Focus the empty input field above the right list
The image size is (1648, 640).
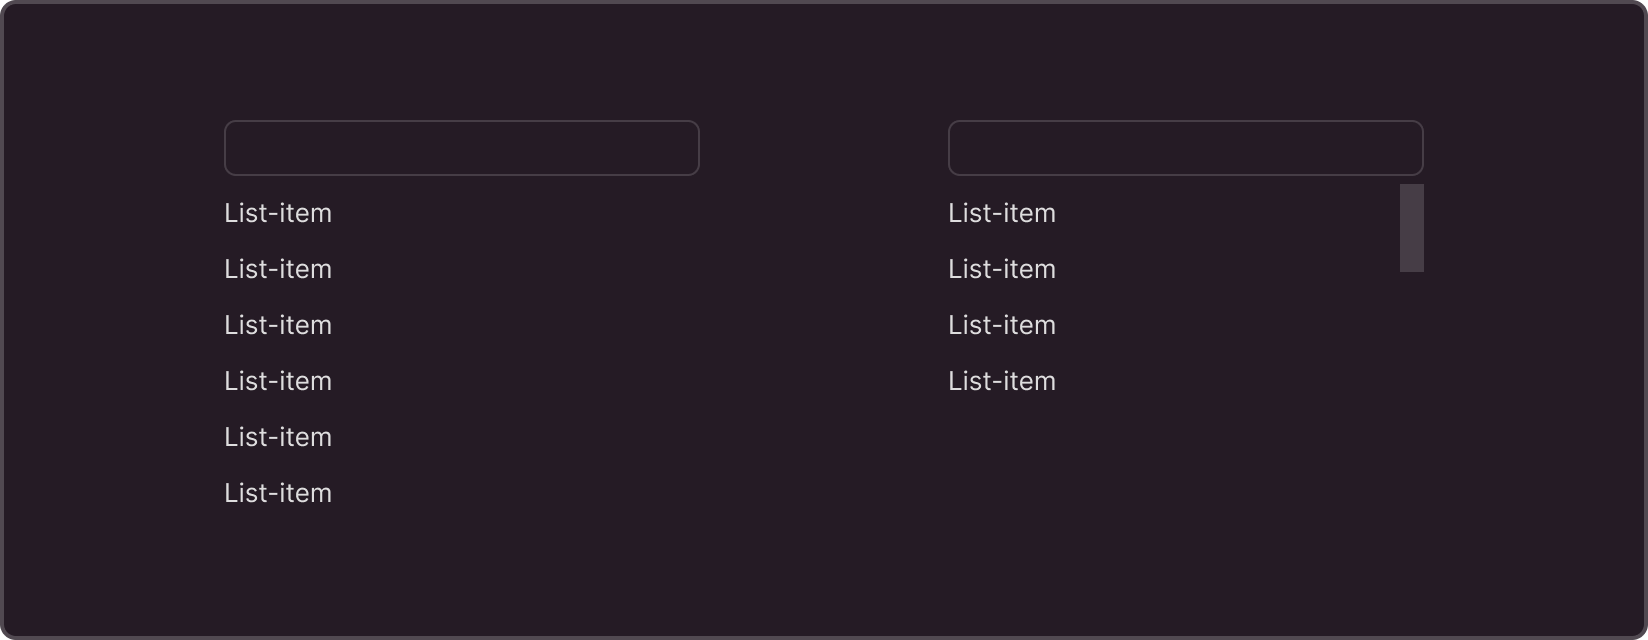1186,148
